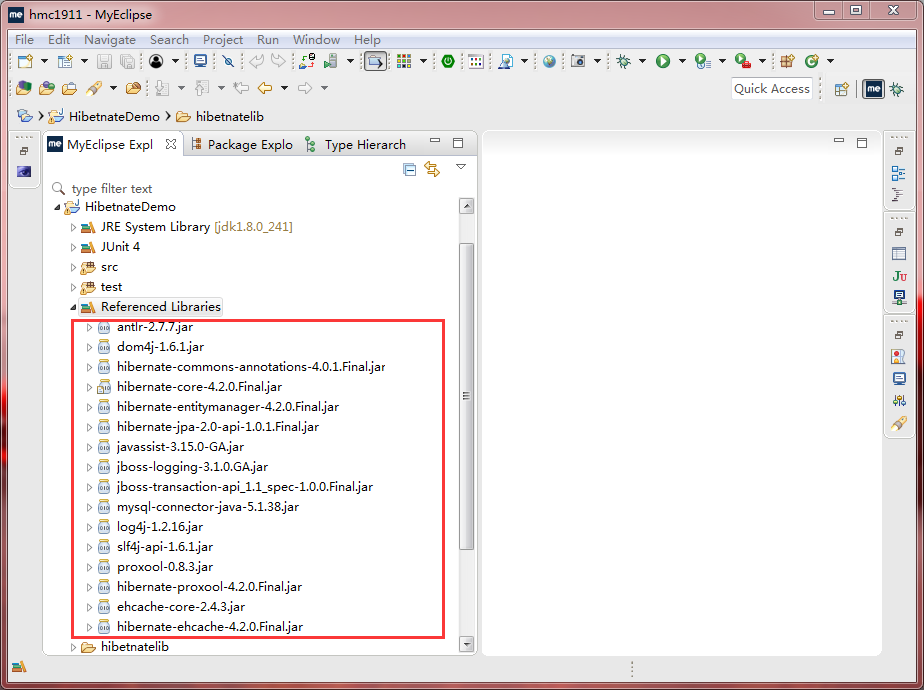
Task: Click the explorer scrollbar down arrow
Action: (467, 645)
